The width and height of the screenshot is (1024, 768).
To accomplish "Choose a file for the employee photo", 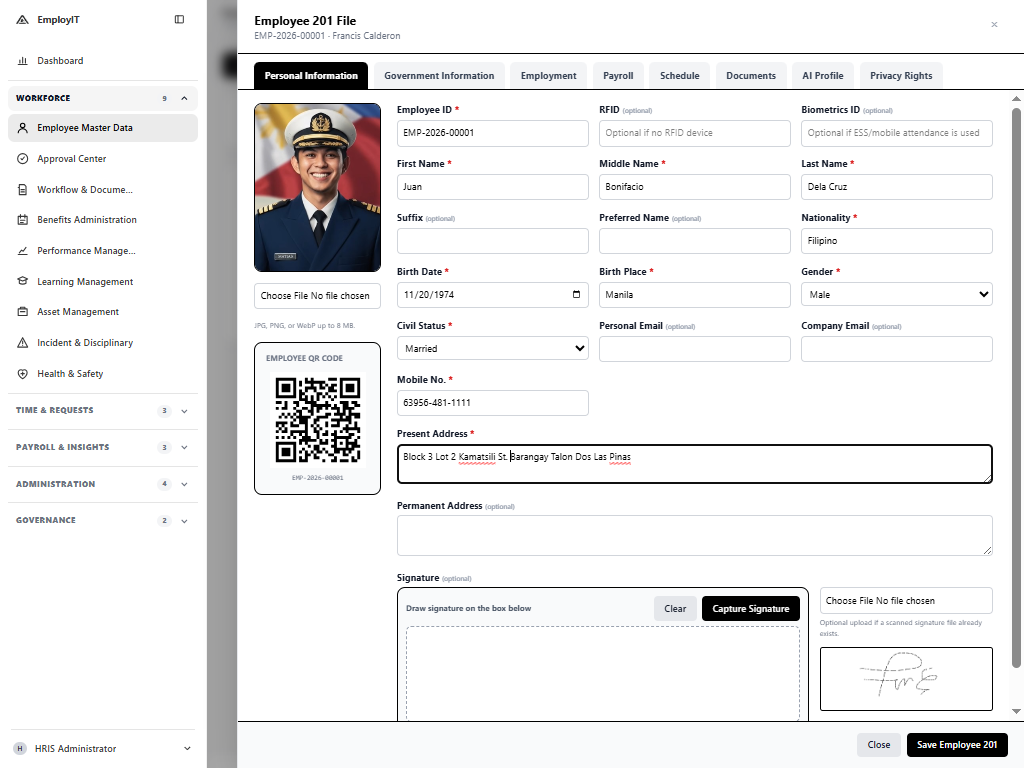I will (317, 296).
